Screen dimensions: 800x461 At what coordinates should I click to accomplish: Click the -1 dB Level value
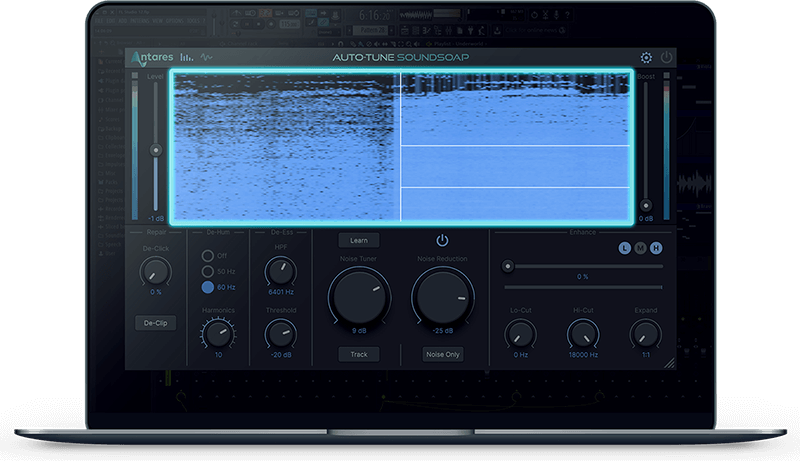[x=156, y=219]
